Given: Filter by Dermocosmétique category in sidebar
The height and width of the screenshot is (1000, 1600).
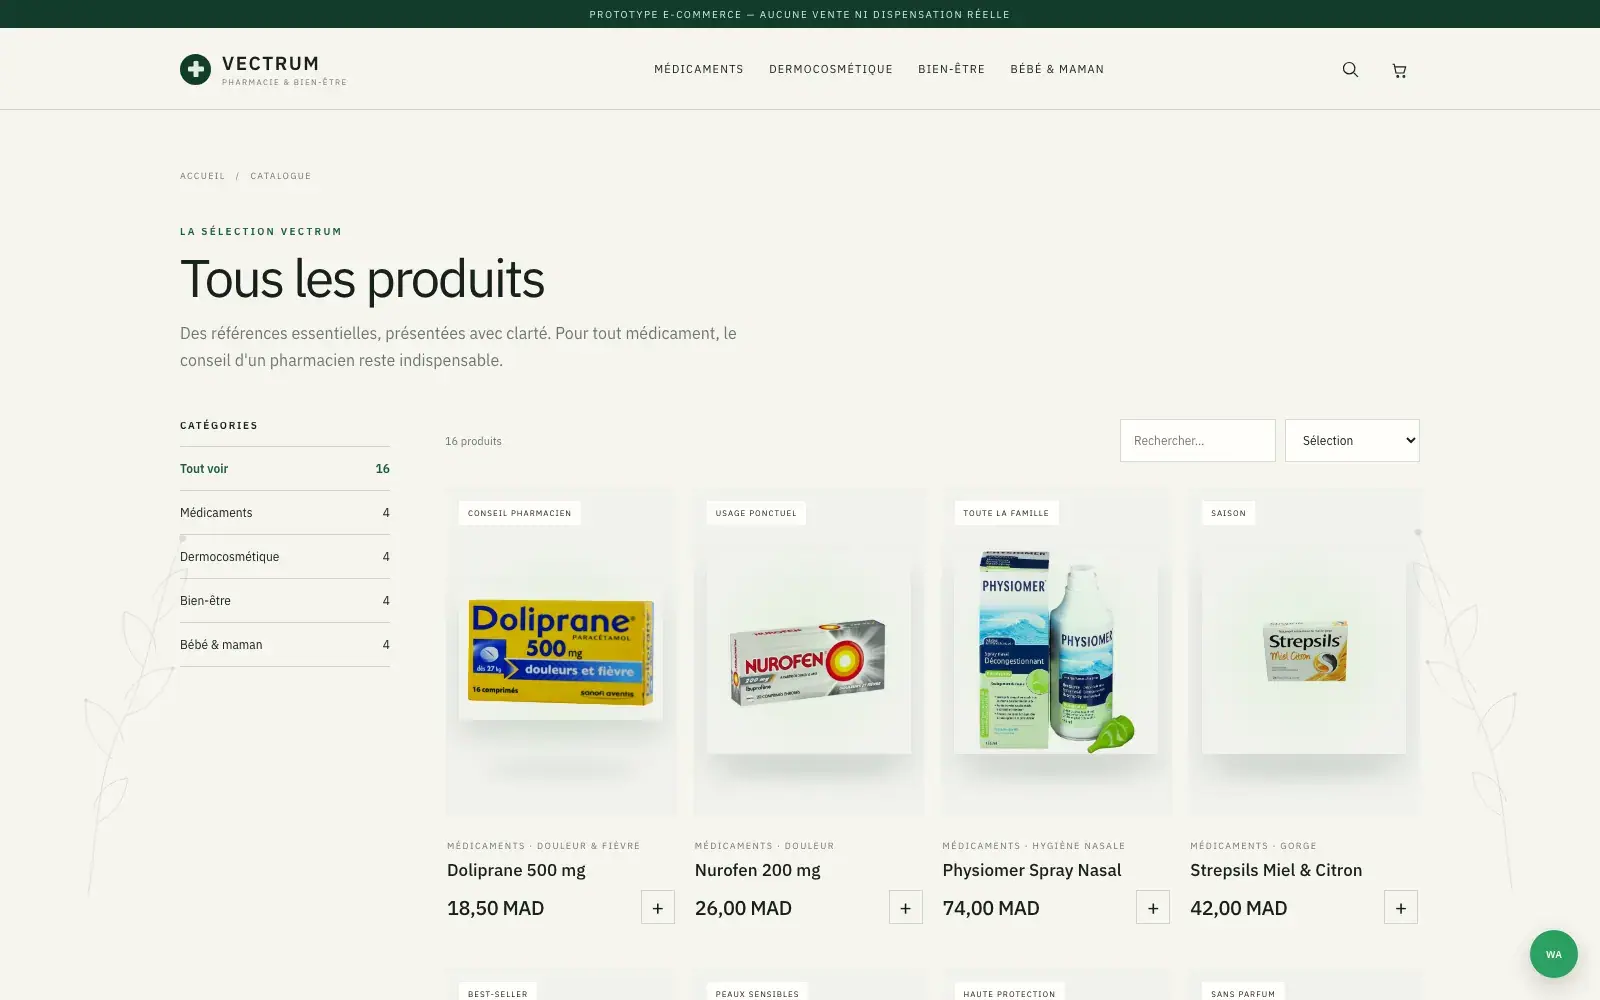Looking at the screenshot, I should (x=285, y=556).
